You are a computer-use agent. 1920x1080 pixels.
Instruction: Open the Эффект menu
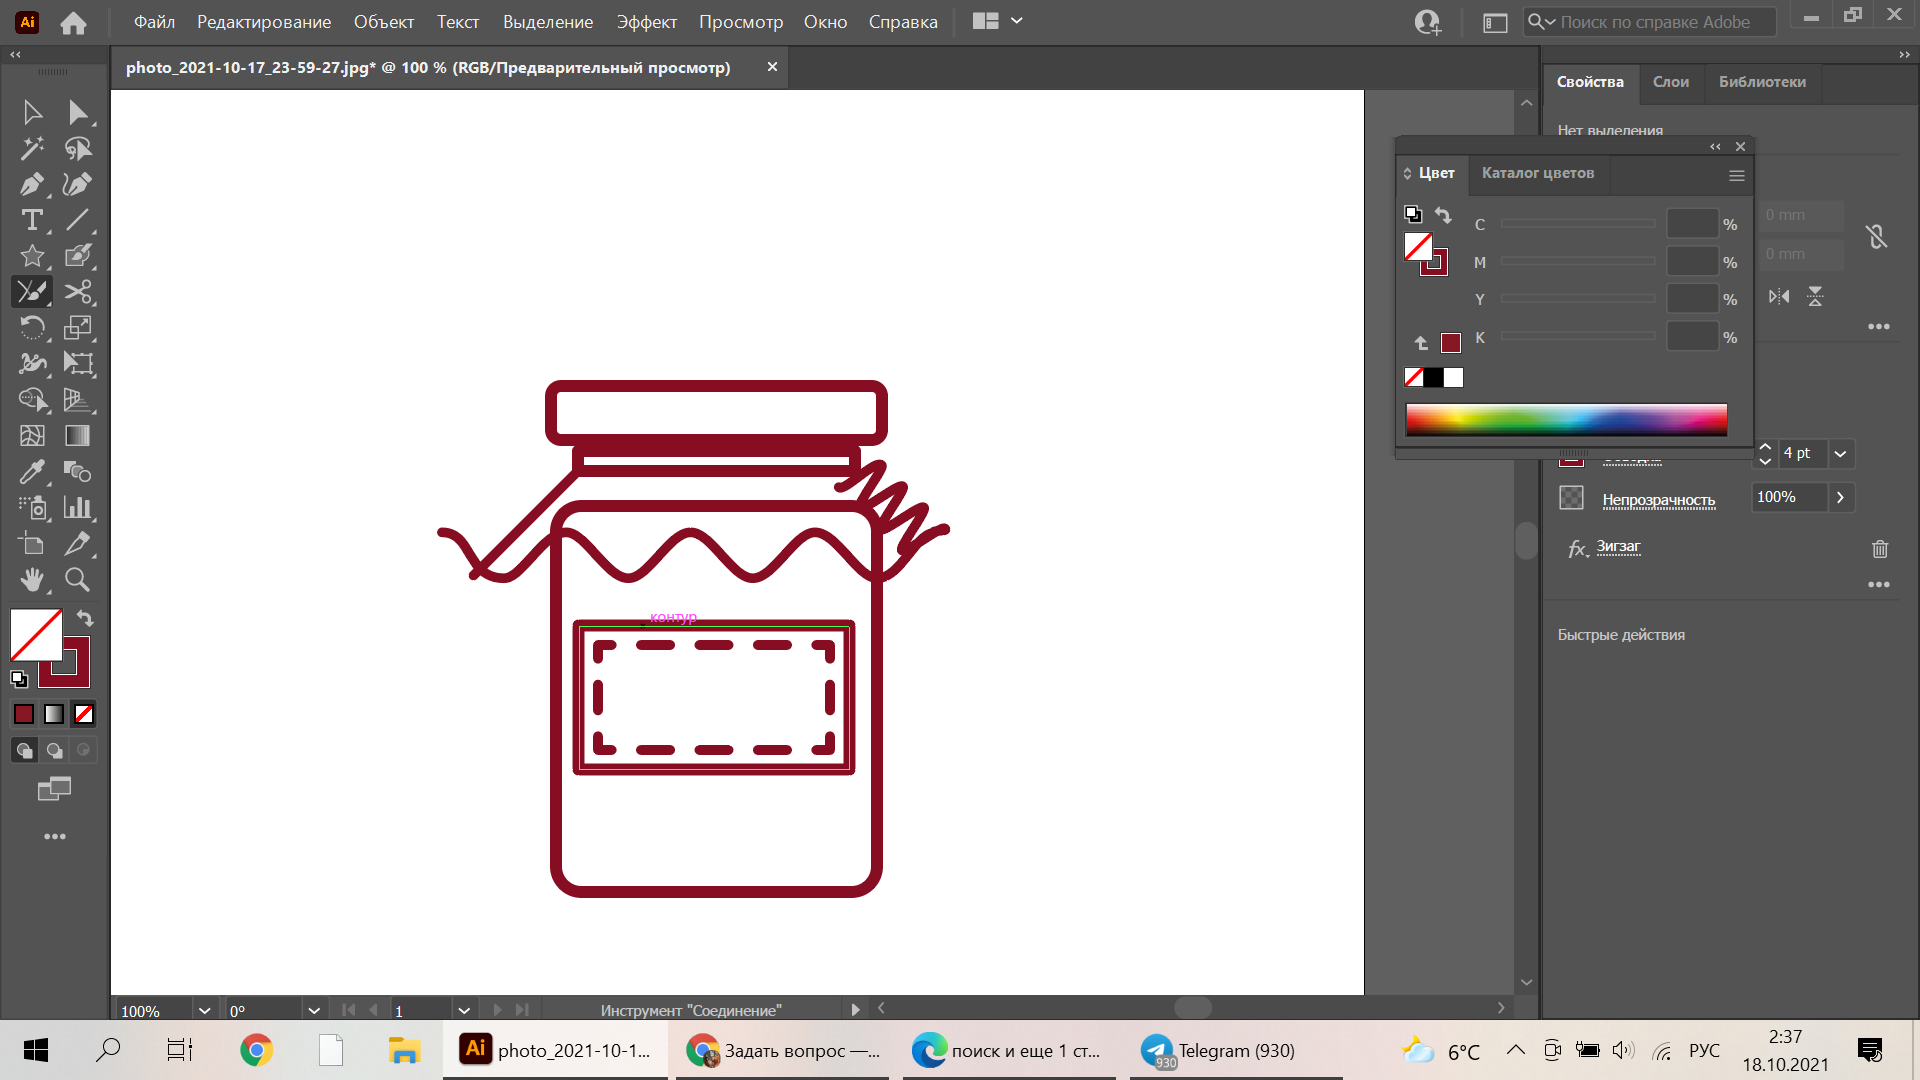[646, 21]
